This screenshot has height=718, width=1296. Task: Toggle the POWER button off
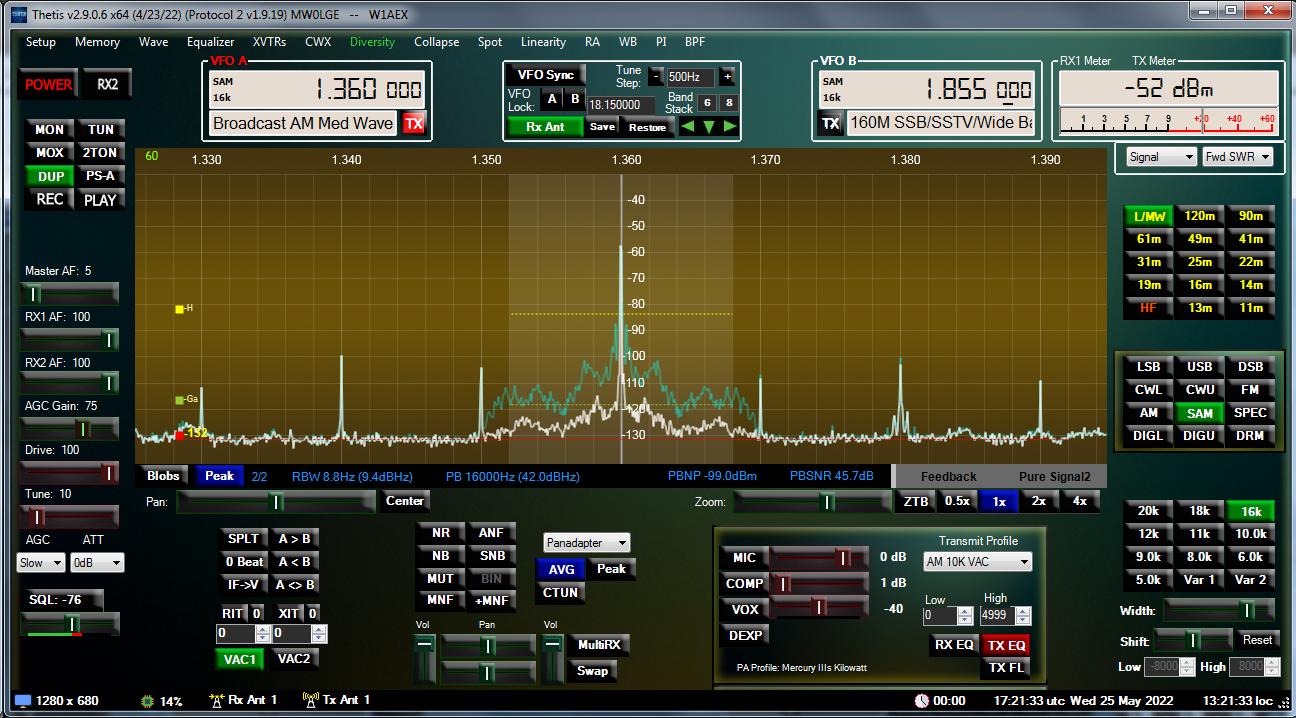point(48,85)
